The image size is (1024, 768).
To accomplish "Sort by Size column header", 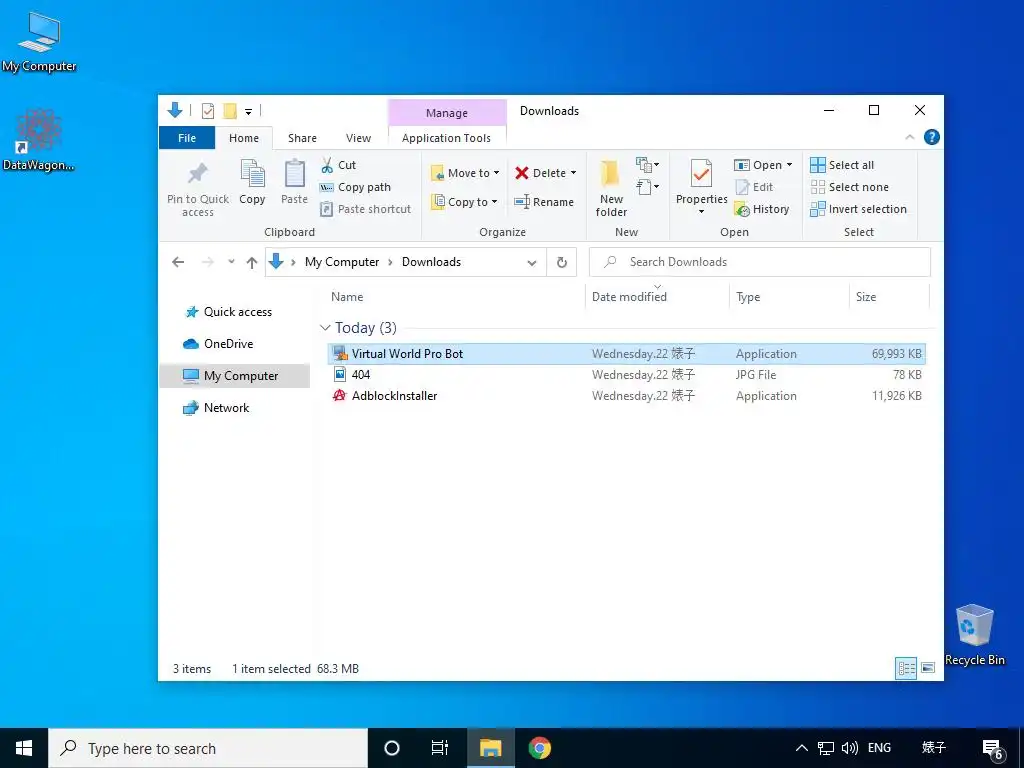I will 866,296.
